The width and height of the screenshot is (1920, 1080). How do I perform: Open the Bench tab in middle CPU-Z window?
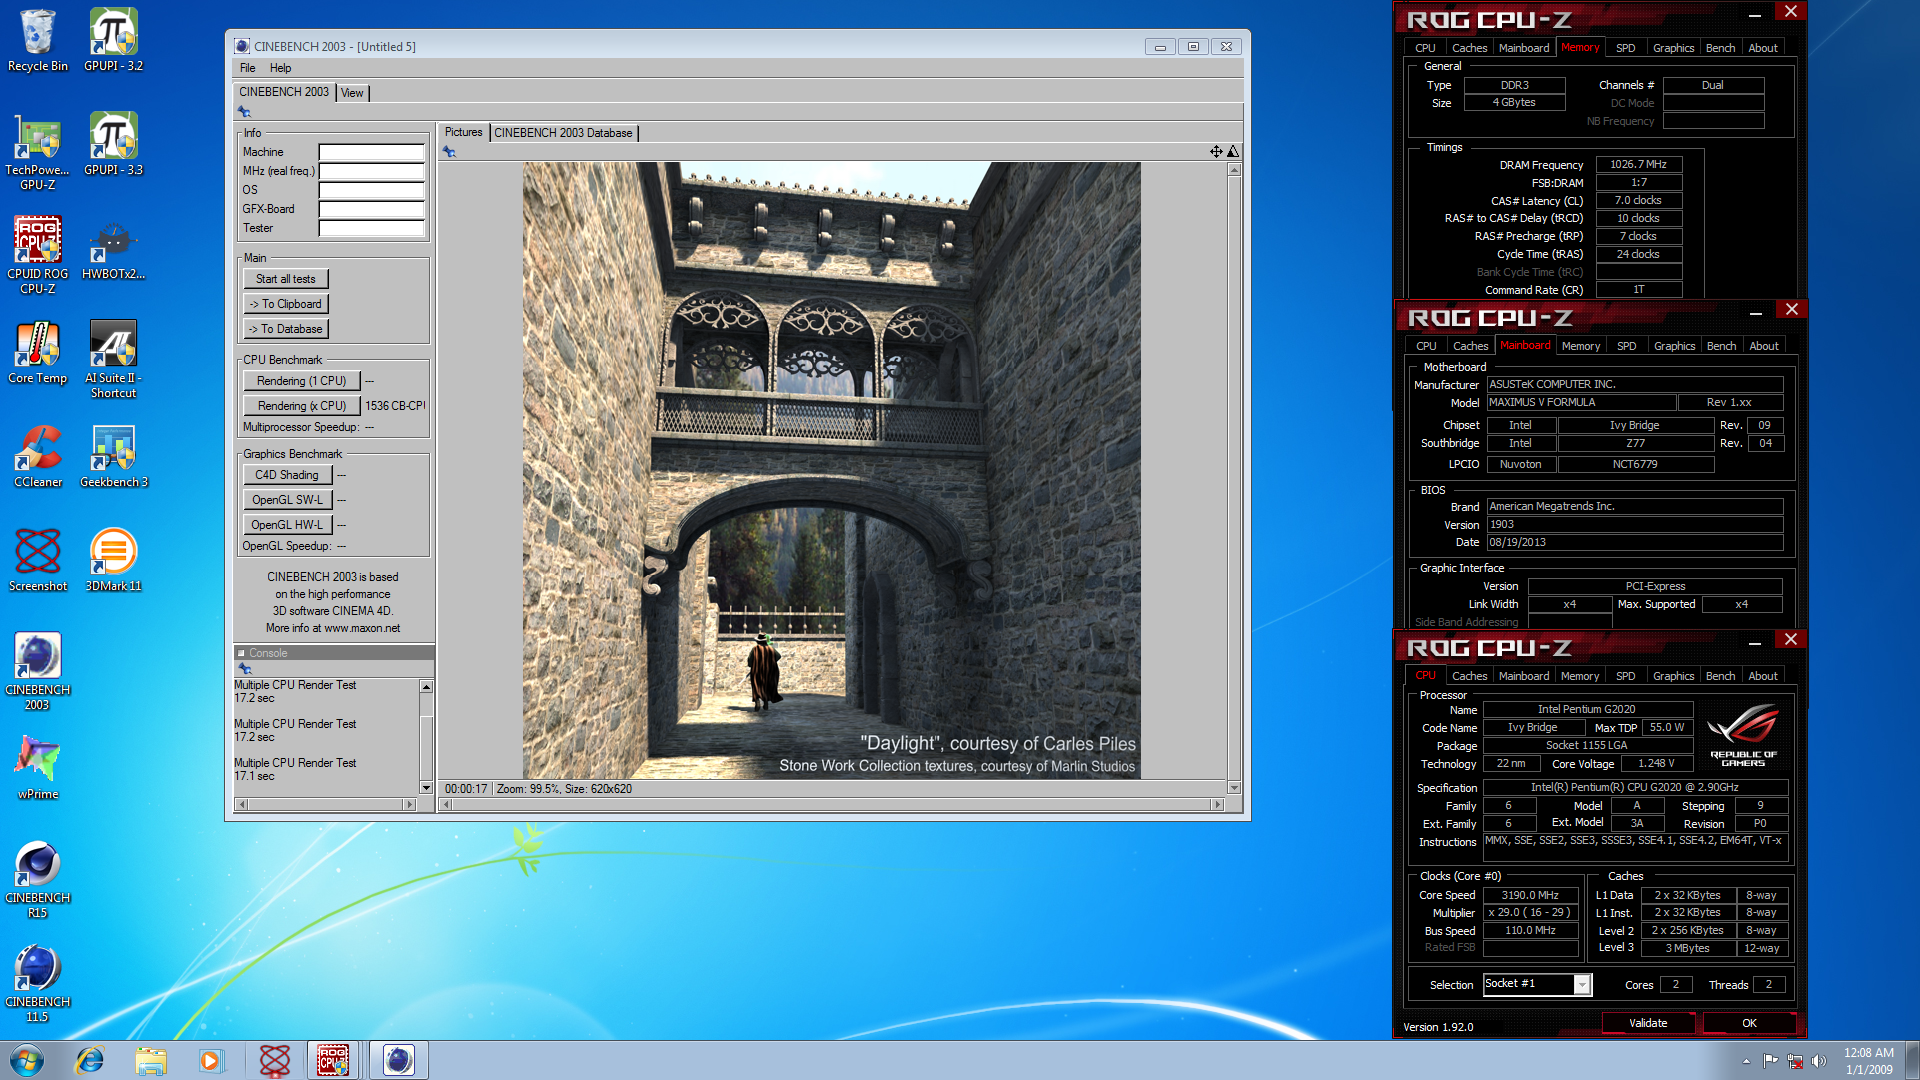(1721, 346)
